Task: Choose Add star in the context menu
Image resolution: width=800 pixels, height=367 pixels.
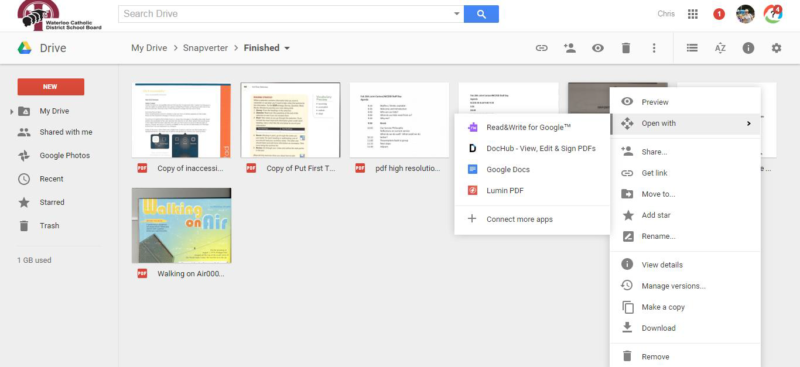Action: tap(685, 215)
